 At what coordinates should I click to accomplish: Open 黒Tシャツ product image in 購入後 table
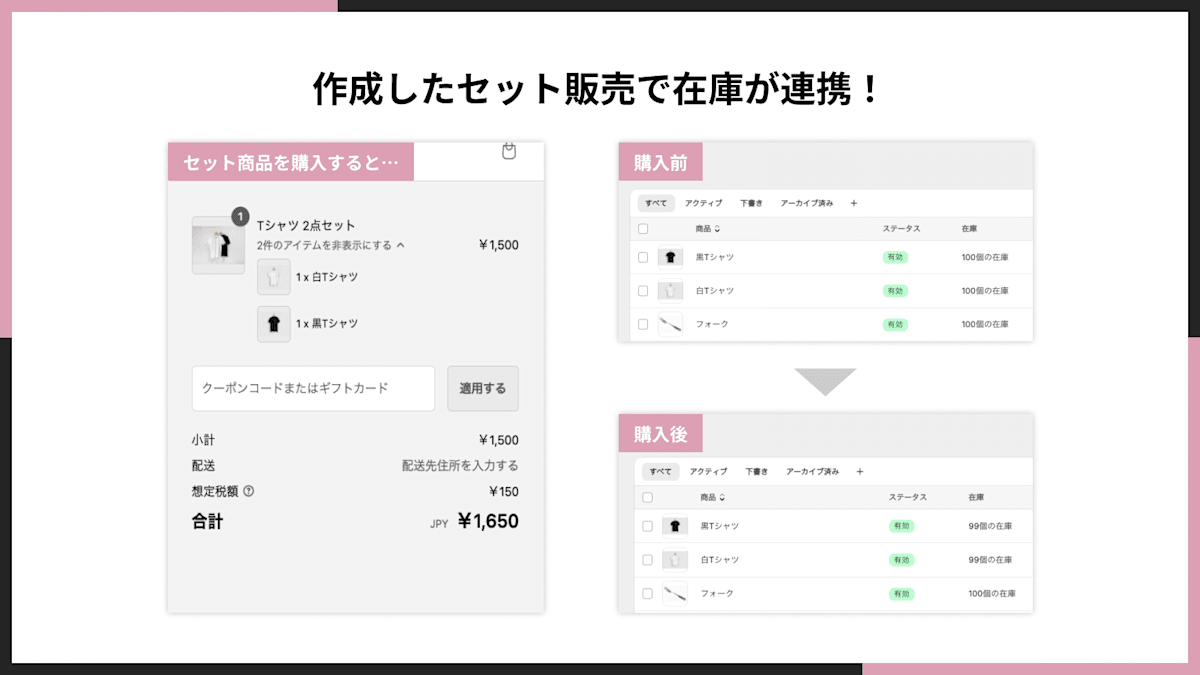click(675, 526)
